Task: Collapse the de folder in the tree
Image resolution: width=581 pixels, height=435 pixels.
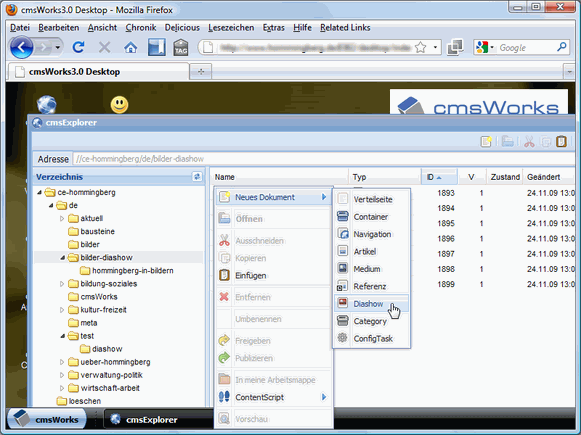Action: tap(51, 205)
